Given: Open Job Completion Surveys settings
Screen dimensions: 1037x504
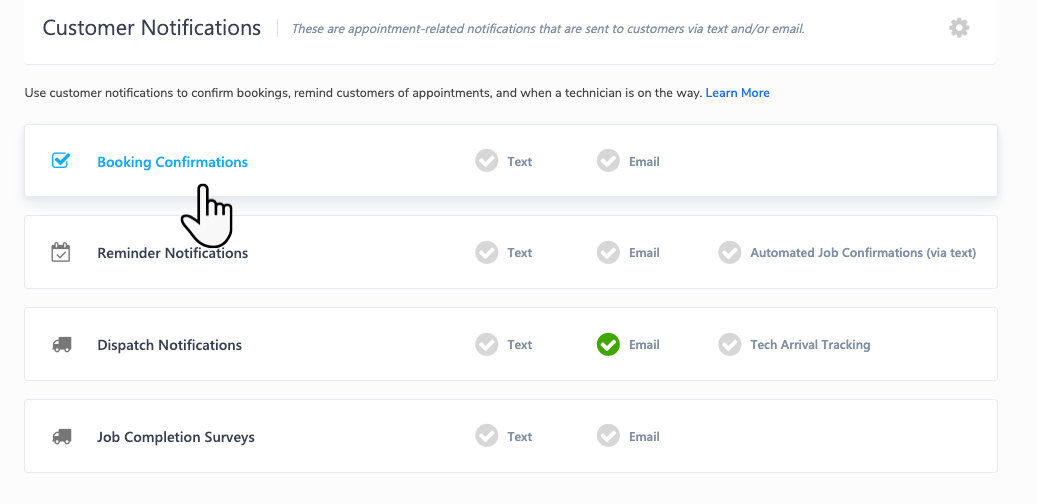Looking at the screenshot, I should (175, 437).
